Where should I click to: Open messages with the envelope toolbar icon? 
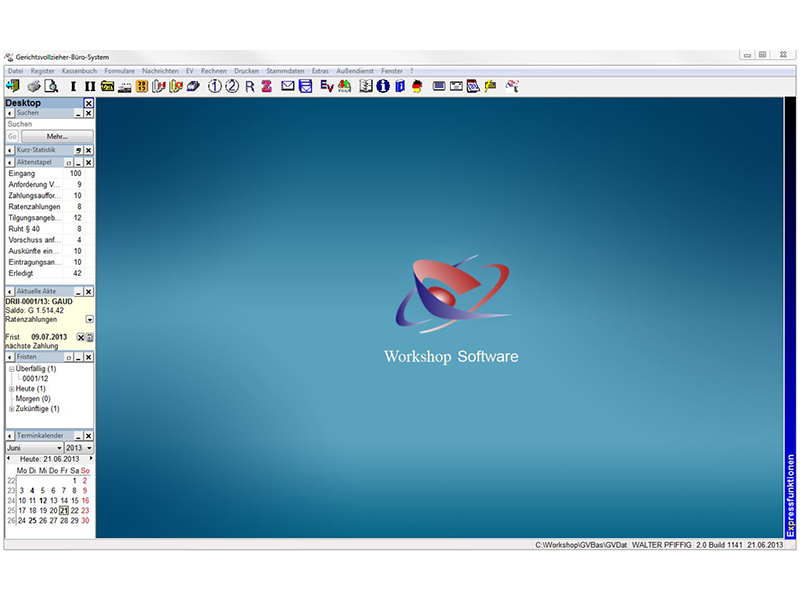[288, 87]
